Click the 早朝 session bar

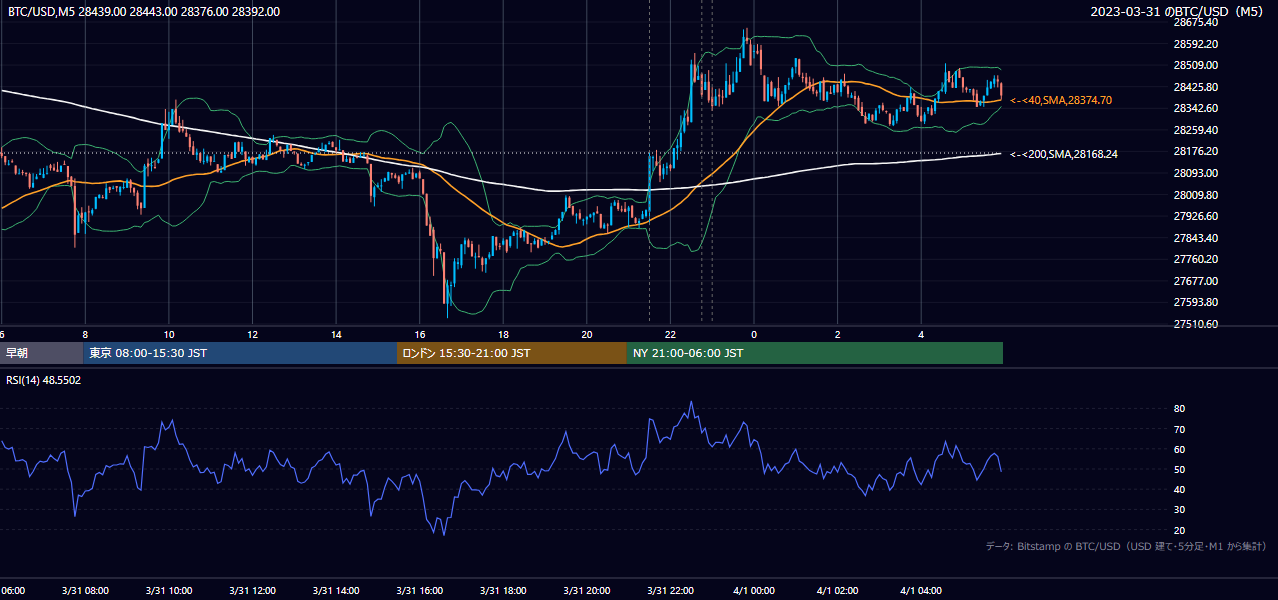[41, 353]
